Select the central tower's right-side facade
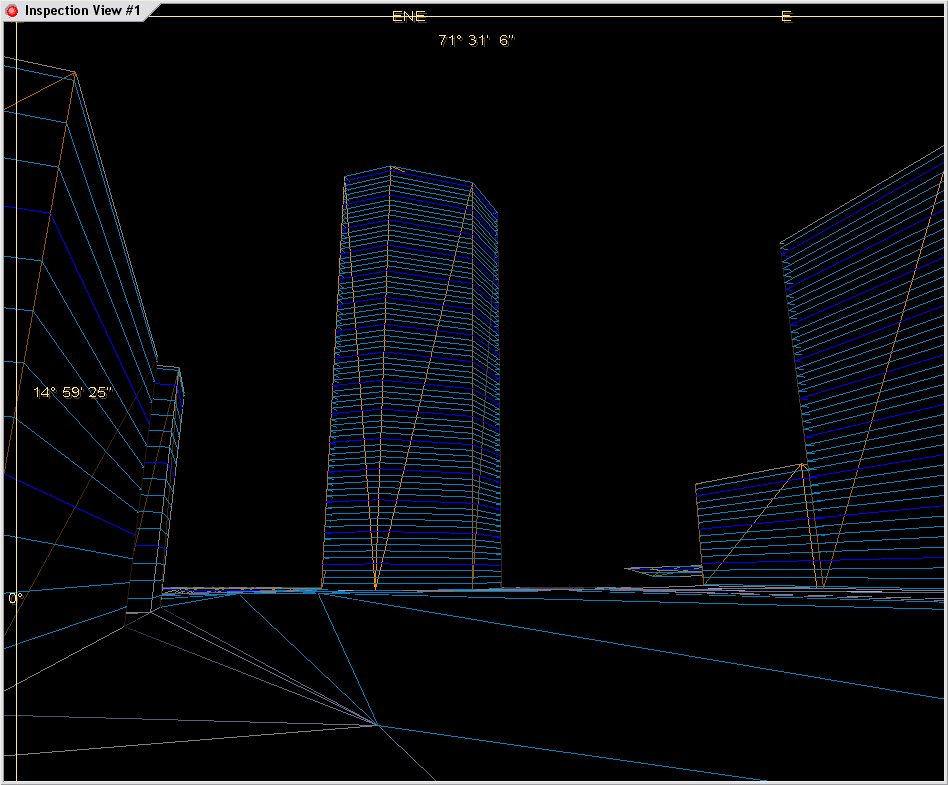 click(x=485, y=400)
